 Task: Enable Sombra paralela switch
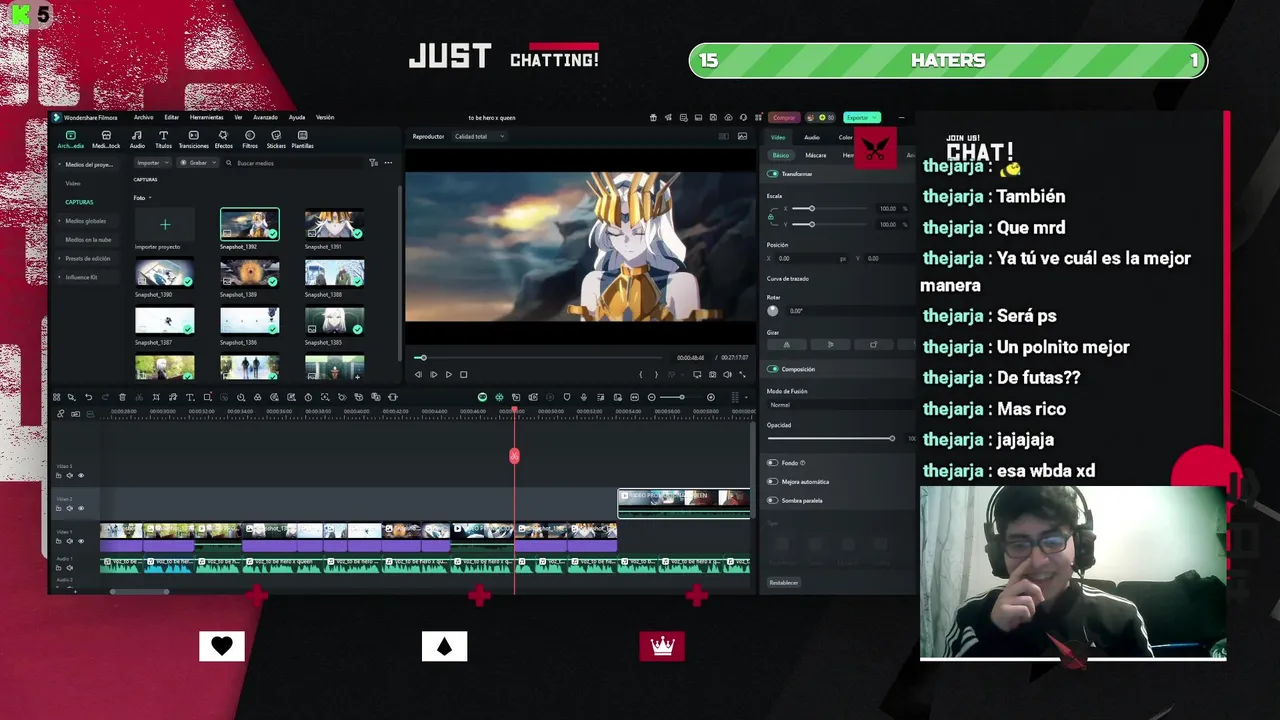tap(772, 500)
